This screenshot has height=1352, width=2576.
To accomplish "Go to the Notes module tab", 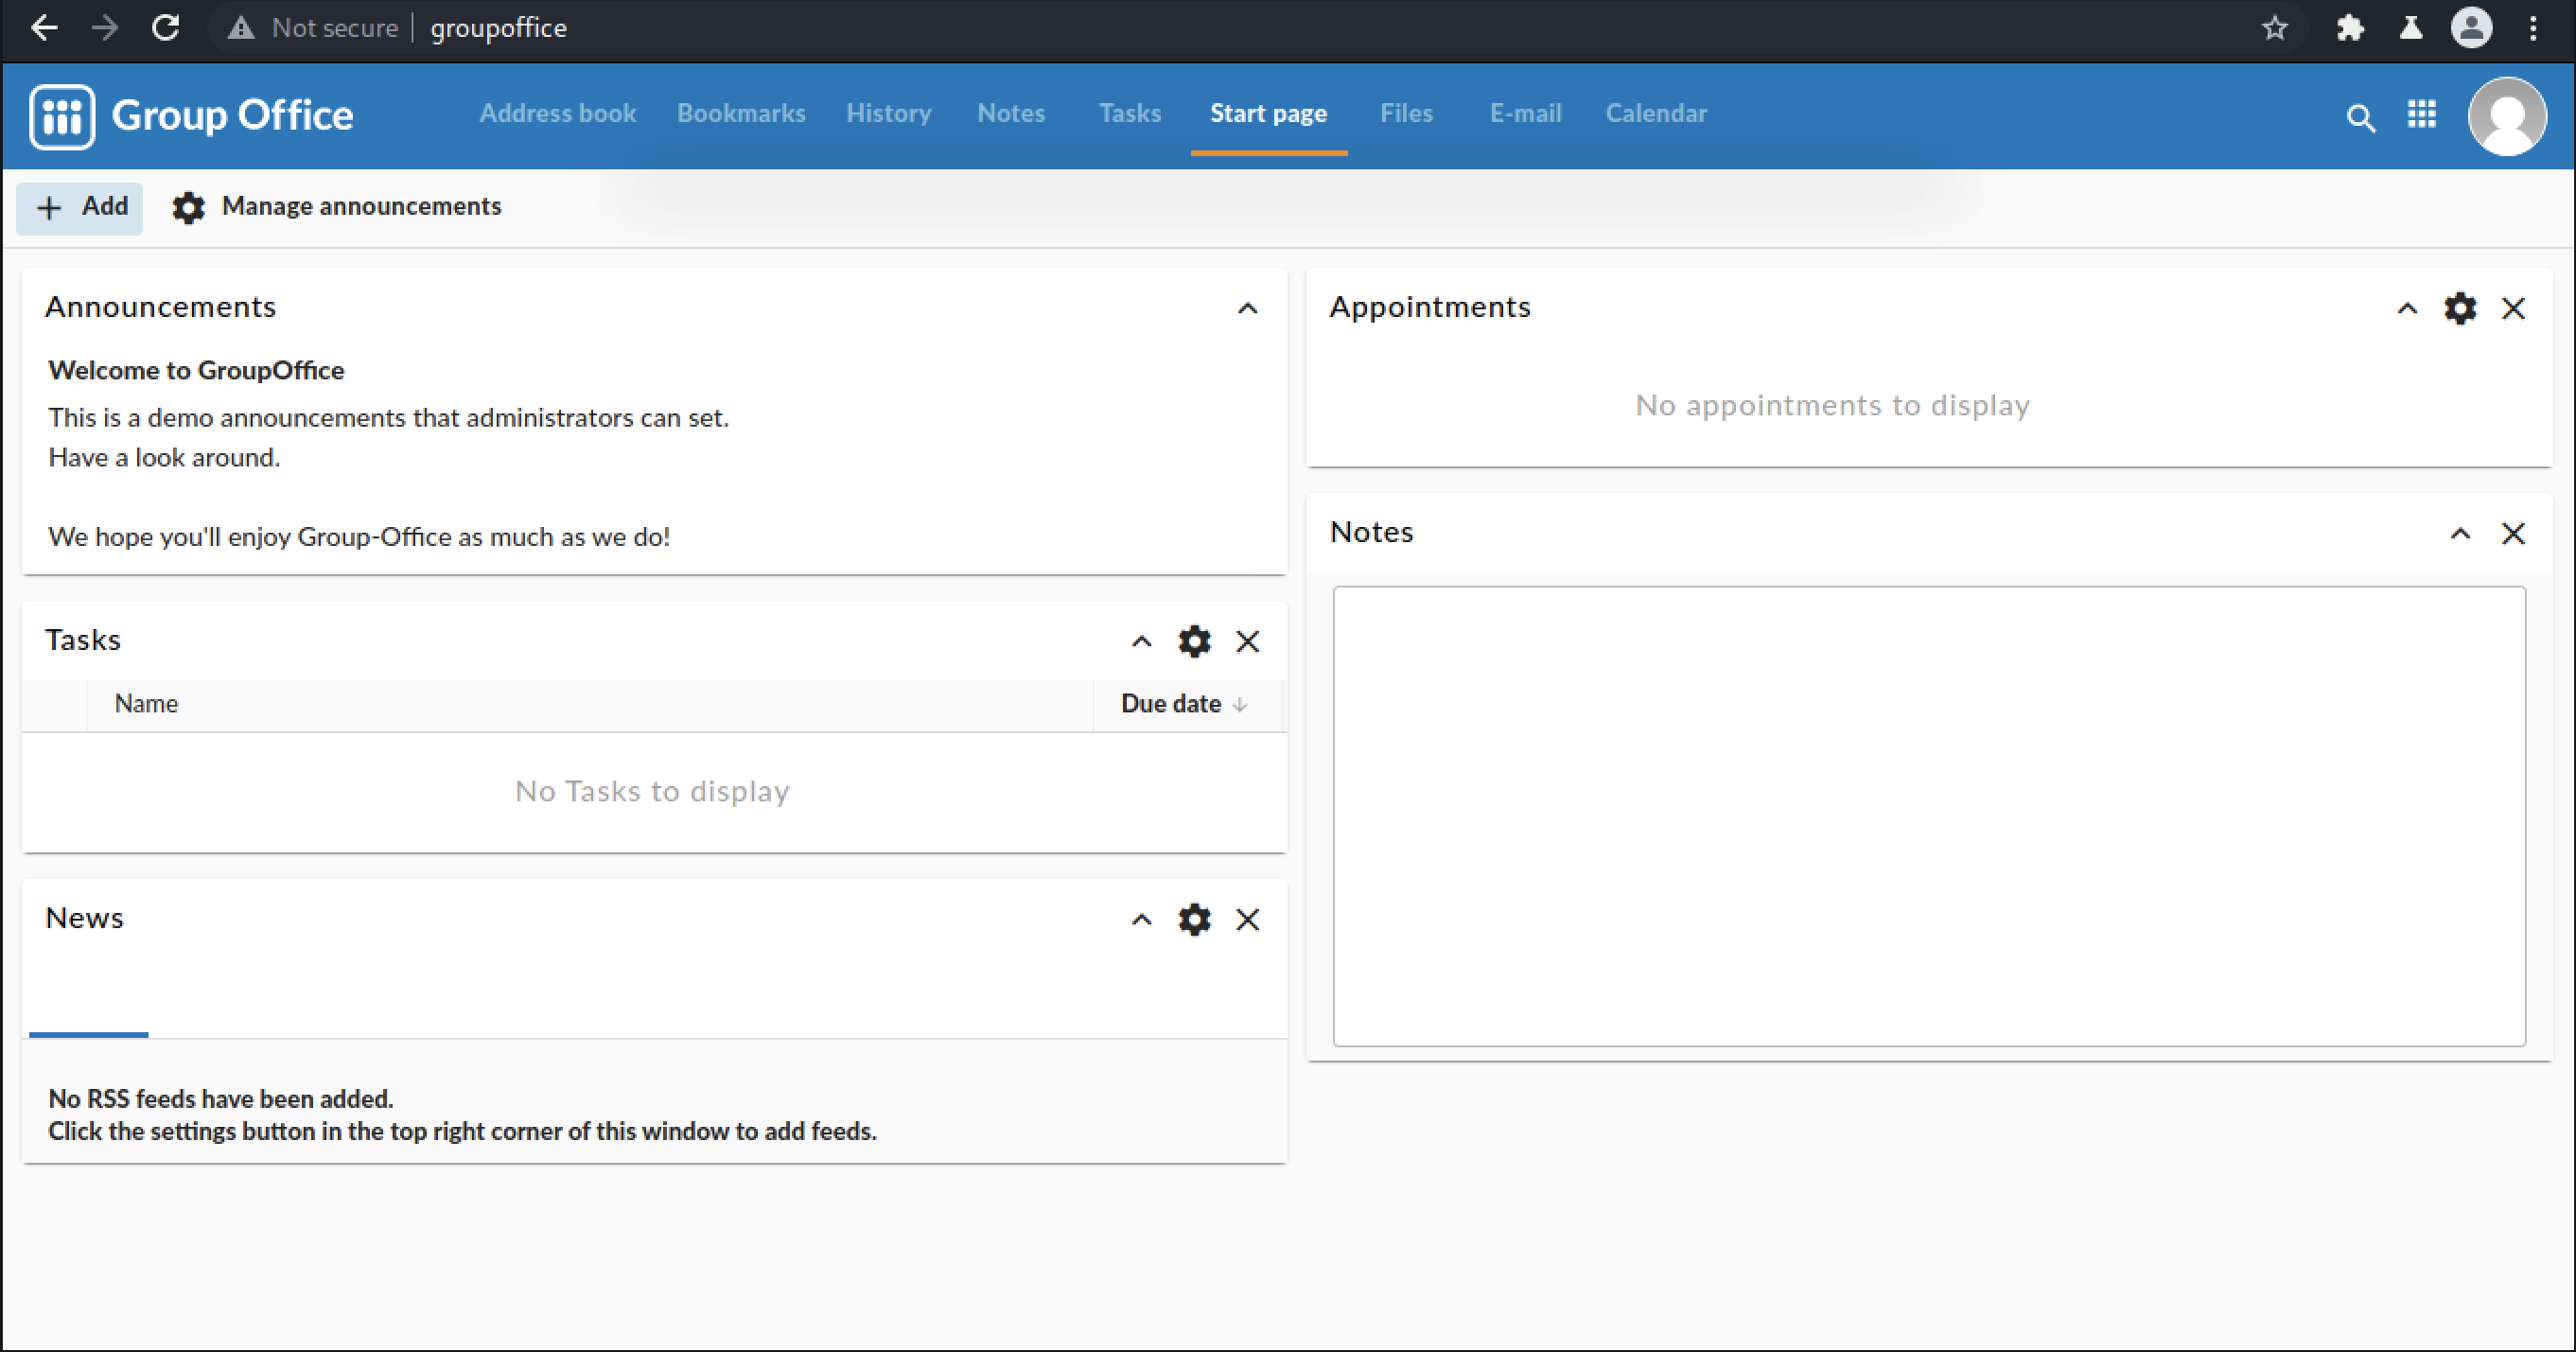I will 1010,113.
